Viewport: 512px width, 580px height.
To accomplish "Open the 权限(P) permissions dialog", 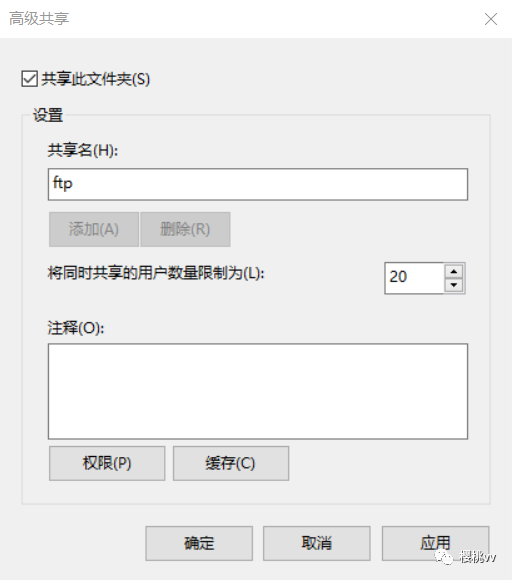I will pos(107,463).
